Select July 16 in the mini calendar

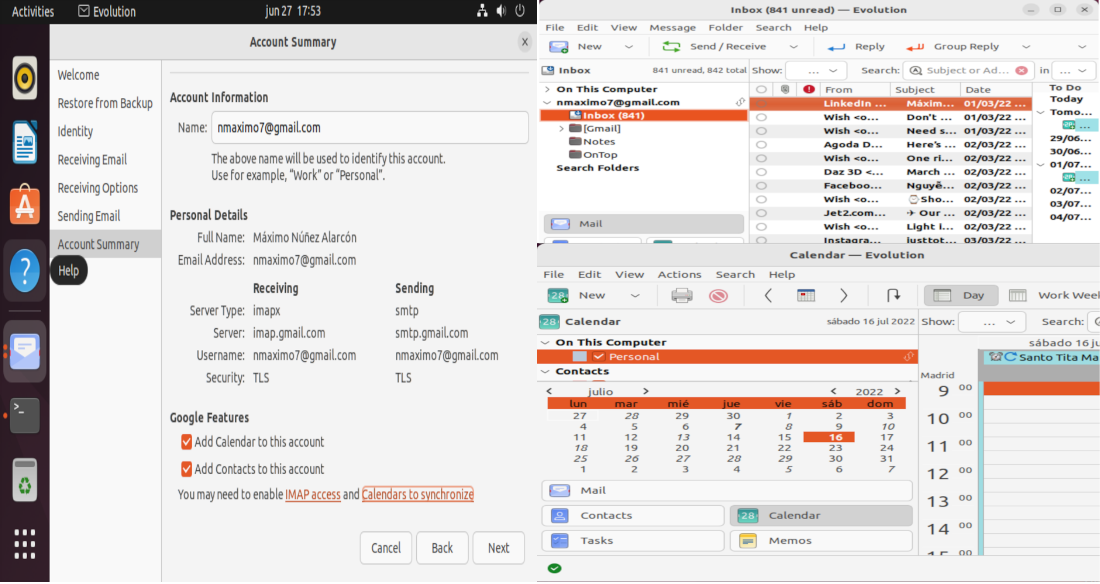pos(837,437)
